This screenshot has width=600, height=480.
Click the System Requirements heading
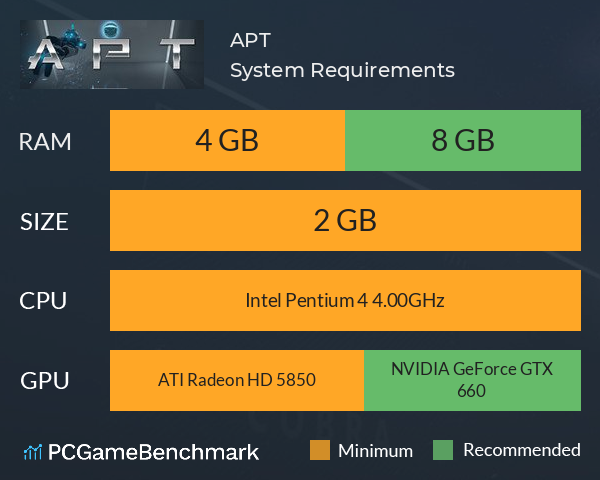[x=342, y=70]
